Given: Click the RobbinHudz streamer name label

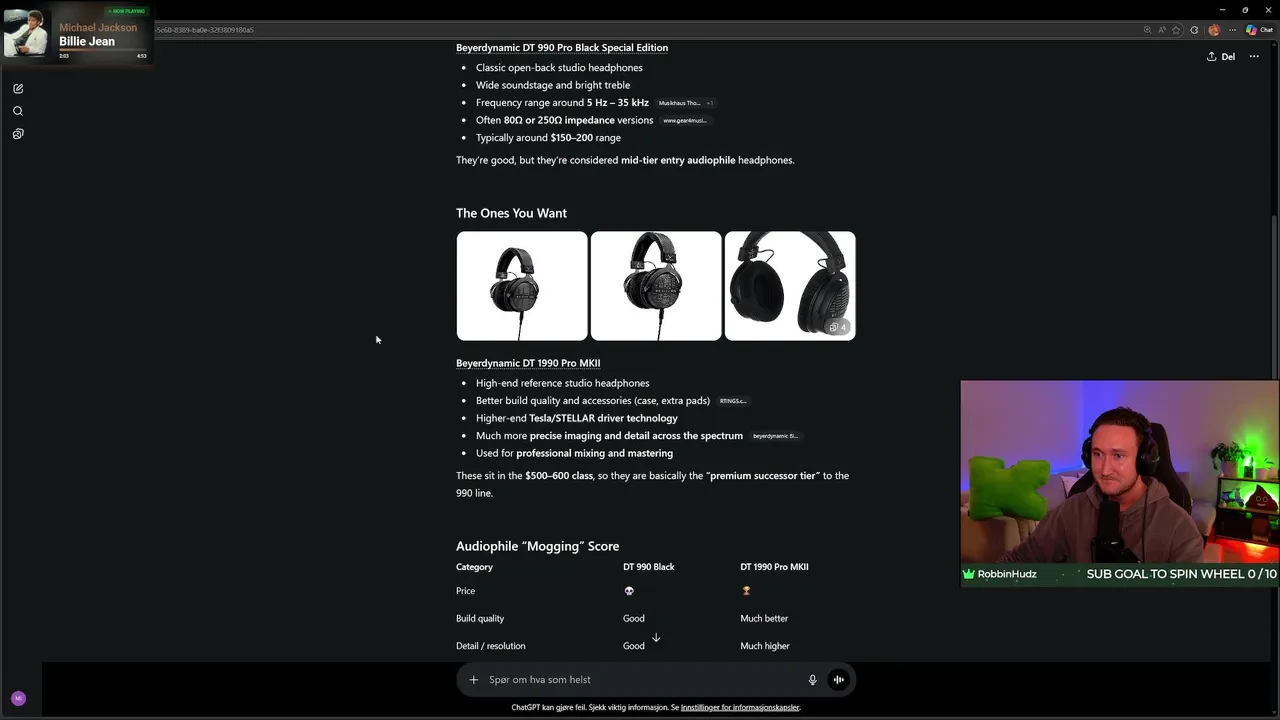Looking at the screenshot, I should (1006, 574).
